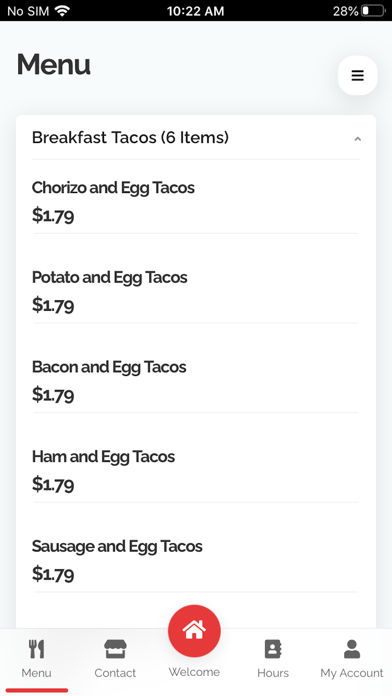The height and width of the screenshot is (696, 392).
Task: Tap the red home Welcome icon
Action: (x=194, y=631)
